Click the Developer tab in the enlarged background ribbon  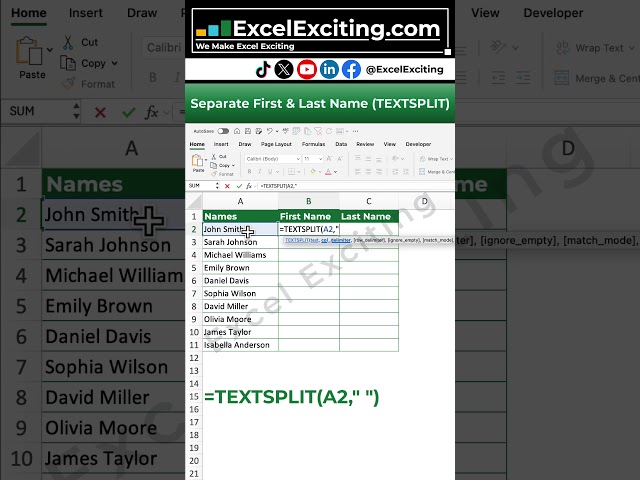pos(553,13)
